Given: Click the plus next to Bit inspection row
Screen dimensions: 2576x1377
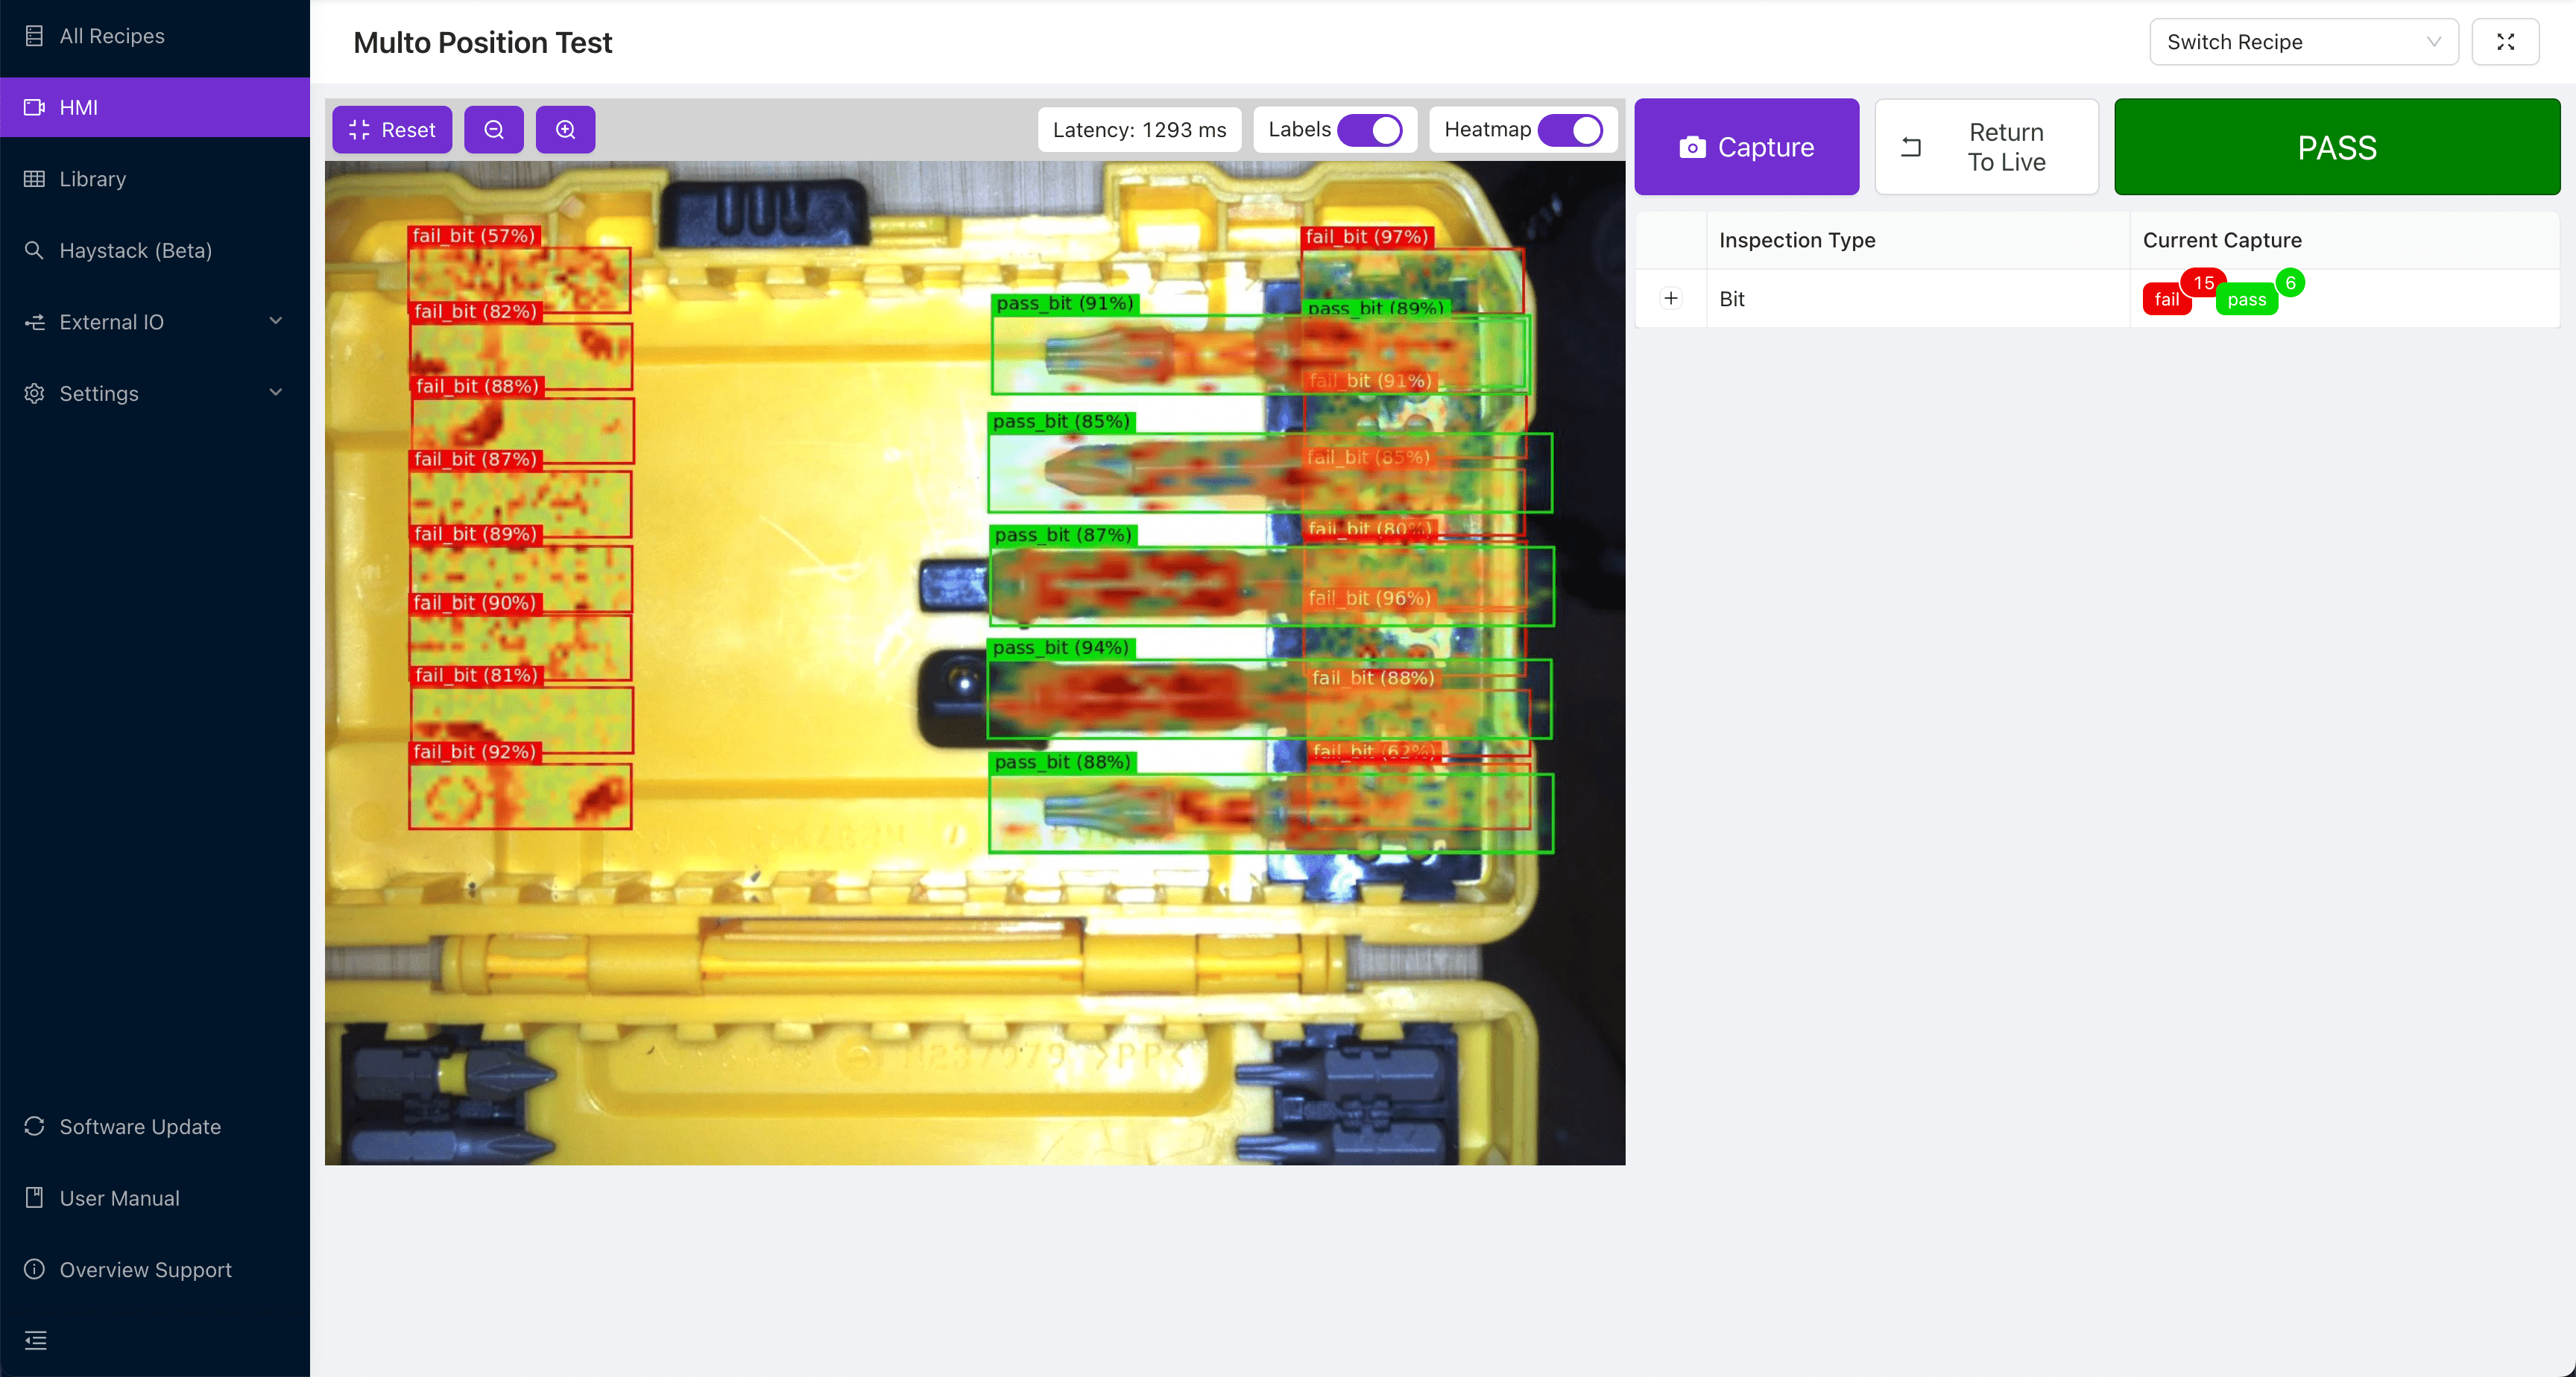Looking at the screenshot, I should pyautogui.click(x=1670, y=298).
